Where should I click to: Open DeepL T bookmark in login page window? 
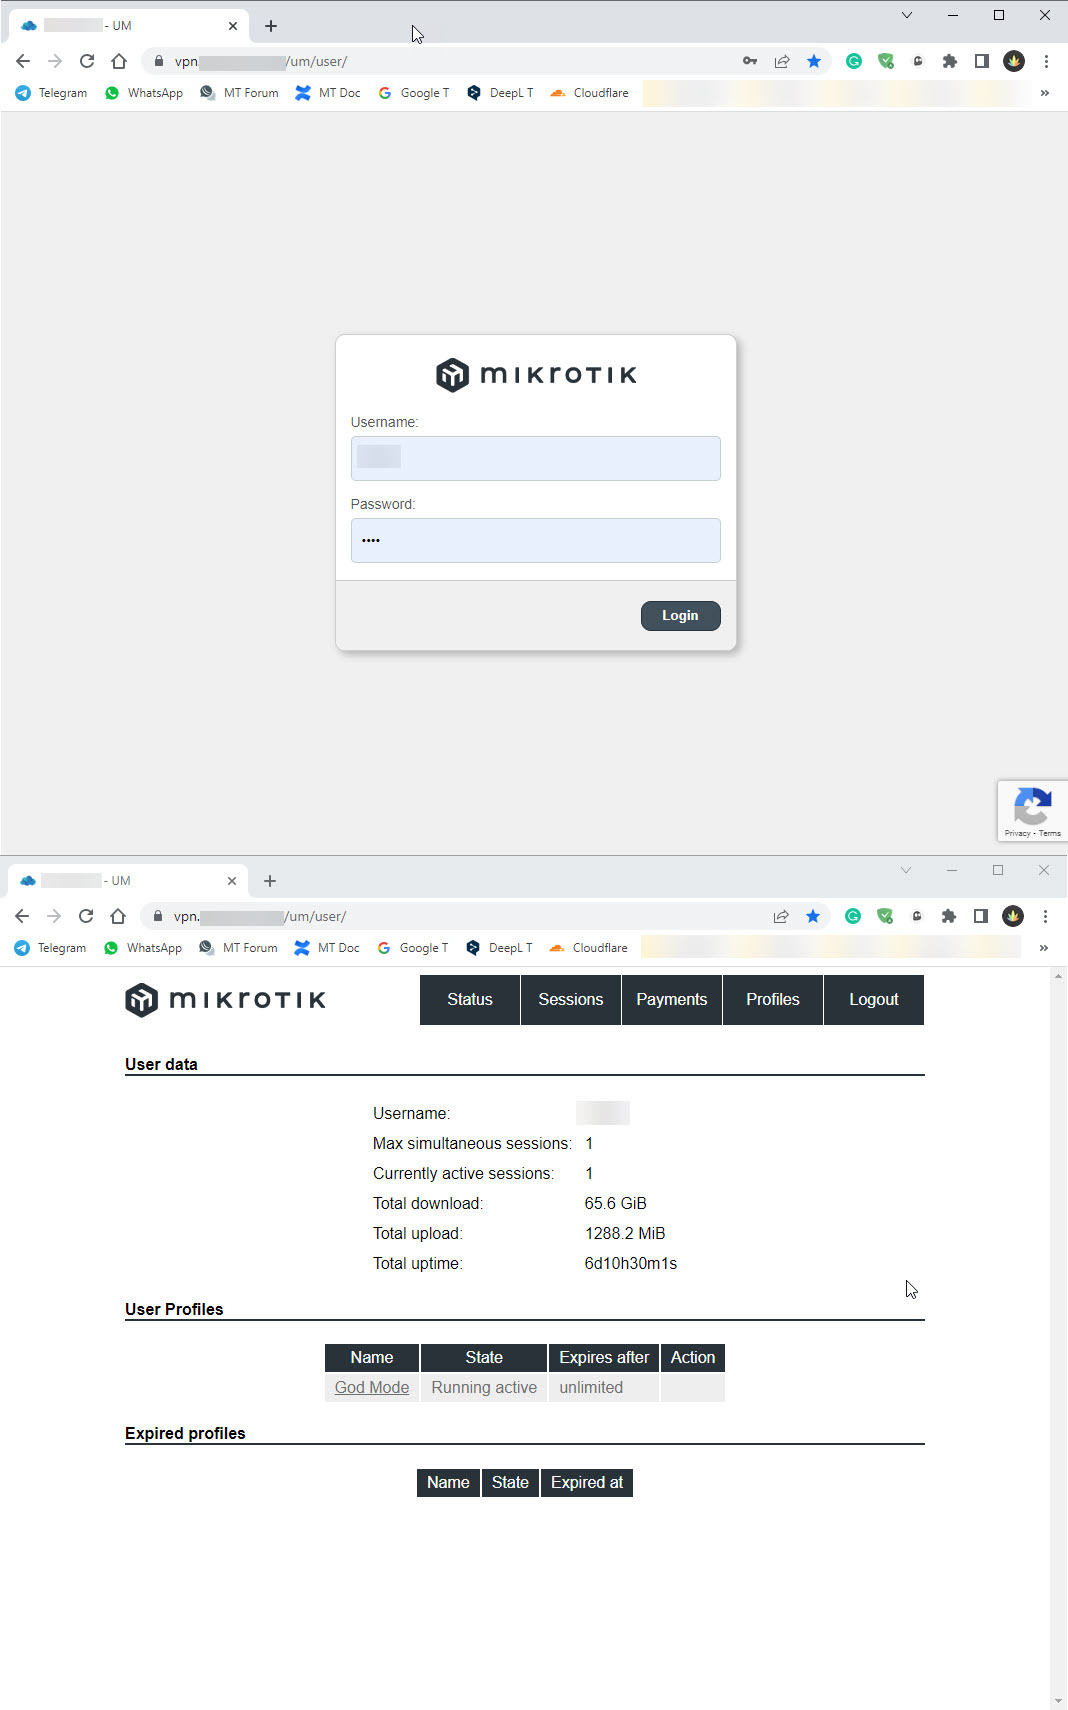click(500, 93)
